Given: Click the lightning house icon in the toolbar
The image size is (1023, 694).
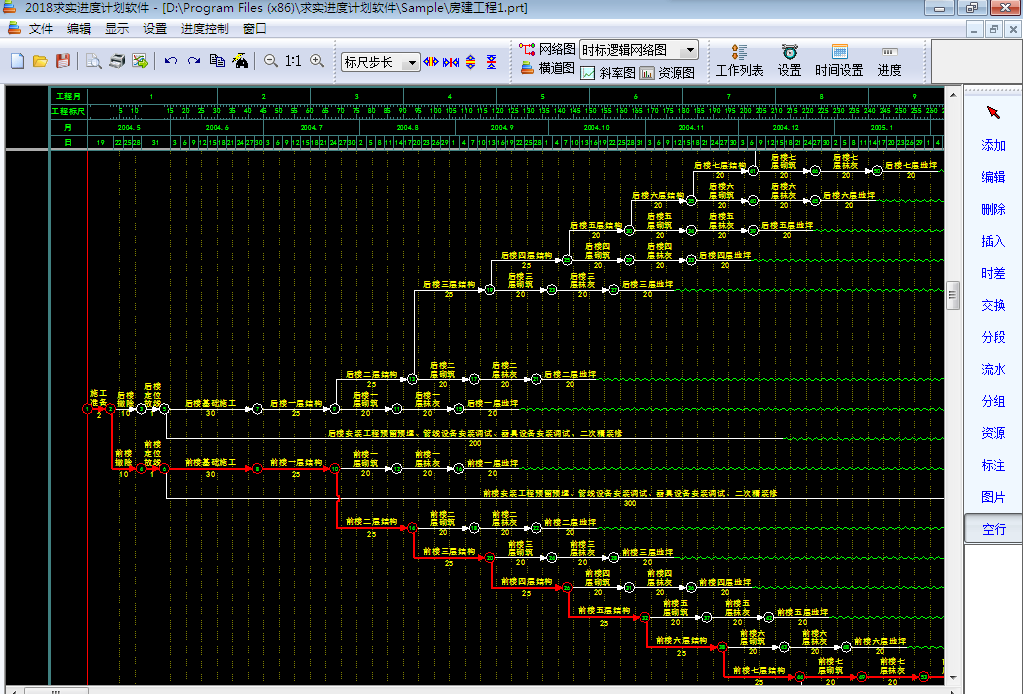Looking at the screenshot, I should [240, 61].
